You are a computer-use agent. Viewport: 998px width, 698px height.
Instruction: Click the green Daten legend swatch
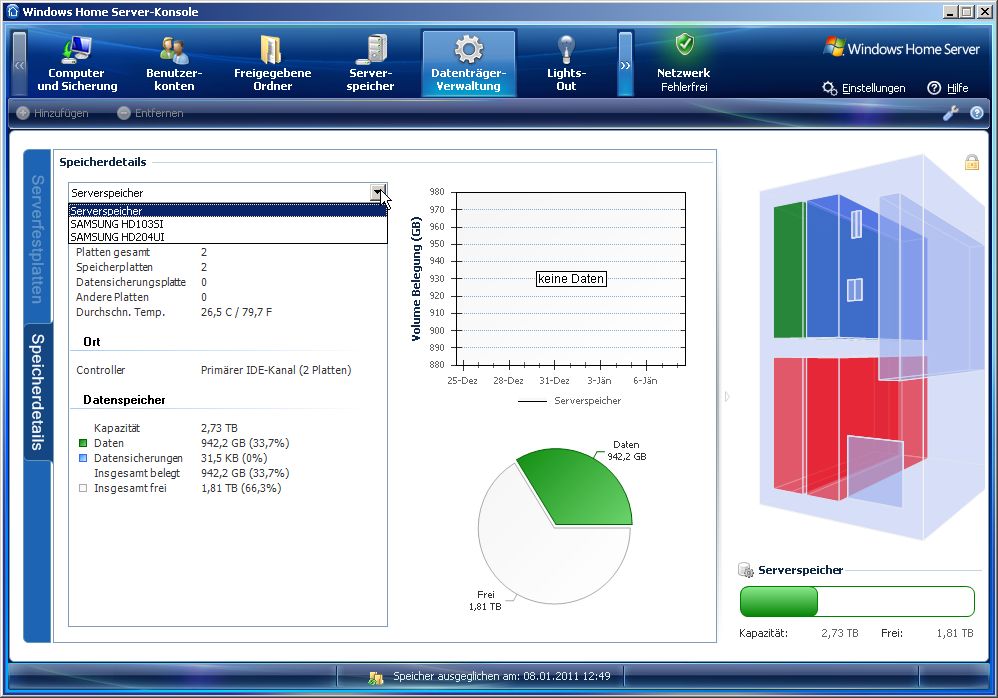(x=83, y=443)
